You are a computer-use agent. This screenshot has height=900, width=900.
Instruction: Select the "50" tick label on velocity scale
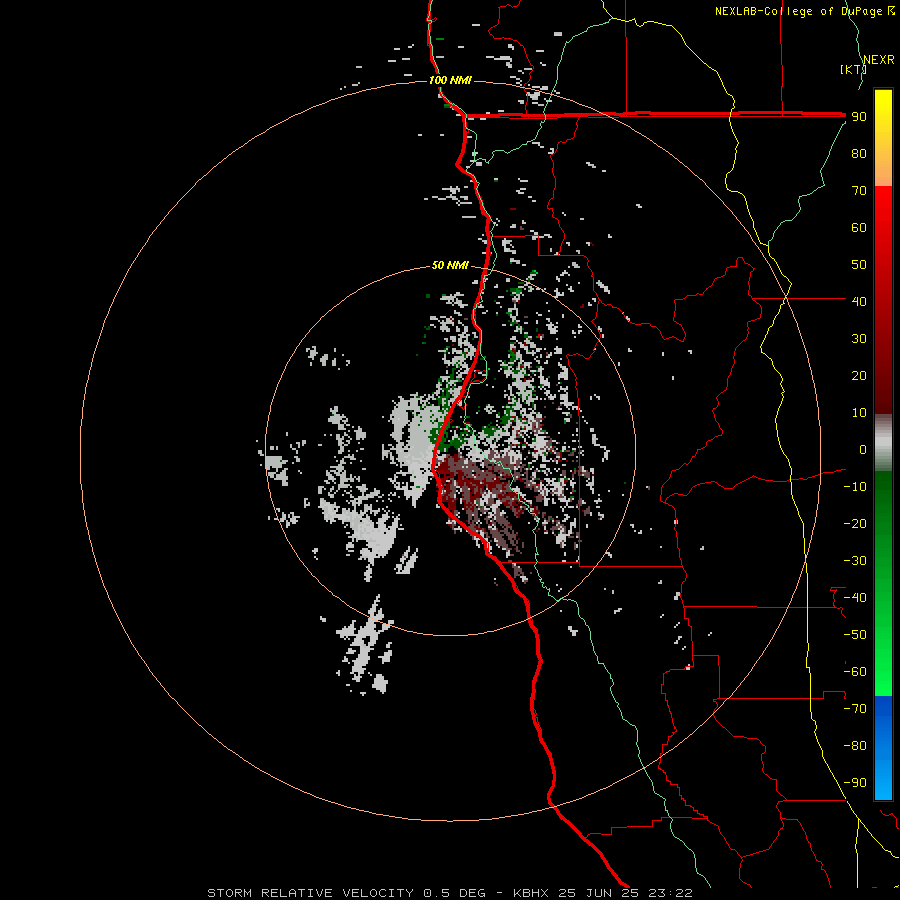click(x=859, y=265)
